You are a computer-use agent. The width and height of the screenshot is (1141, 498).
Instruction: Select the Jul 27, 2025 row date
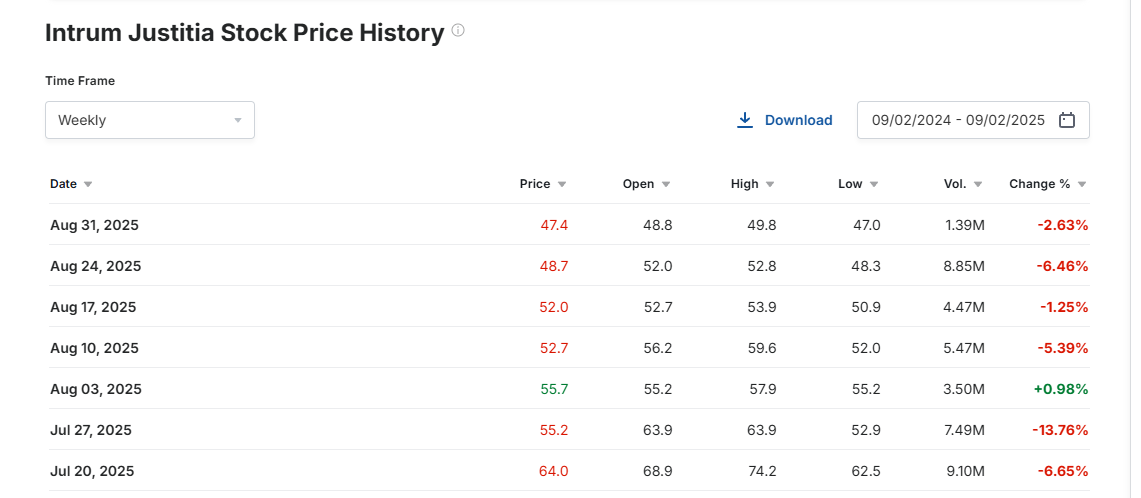tap(91, 430)
